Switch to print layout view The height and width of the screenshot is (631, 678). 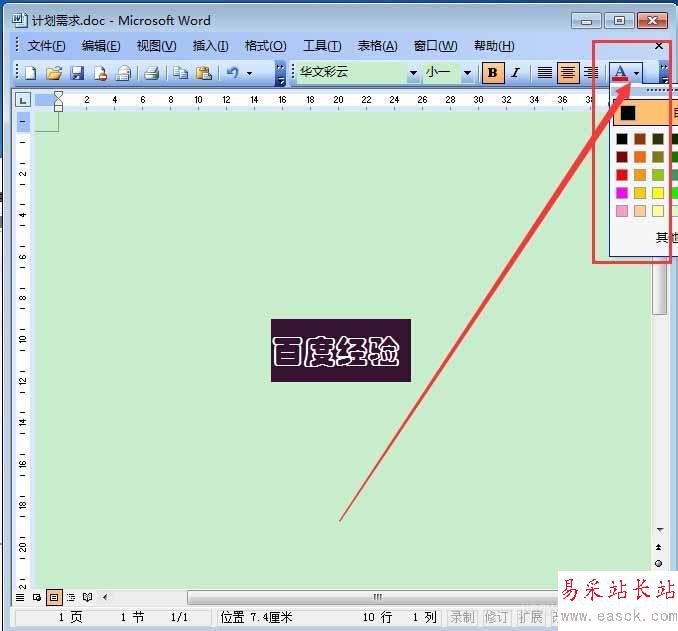(x=54, y=597)
